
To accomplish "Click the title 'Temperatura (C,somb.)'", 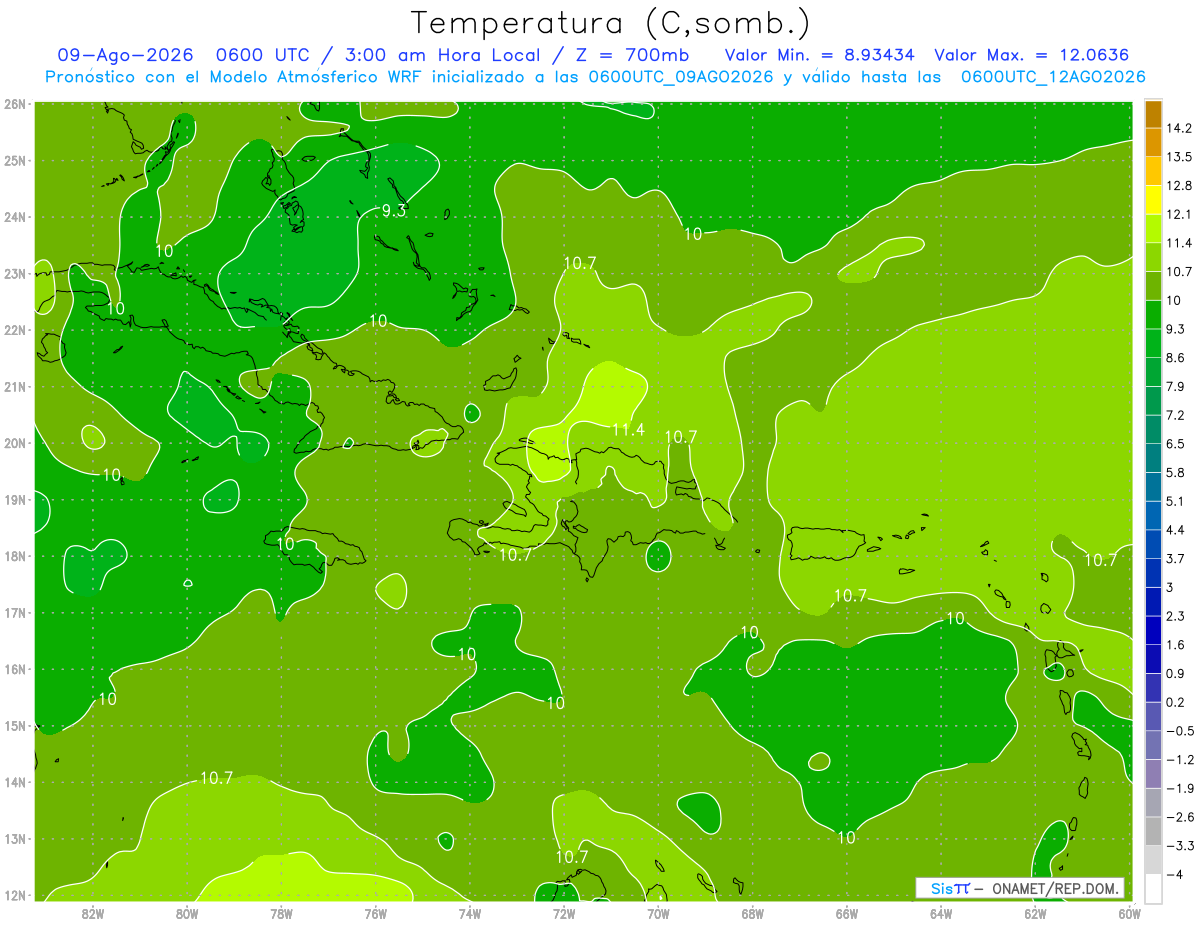I will [610, 23].
